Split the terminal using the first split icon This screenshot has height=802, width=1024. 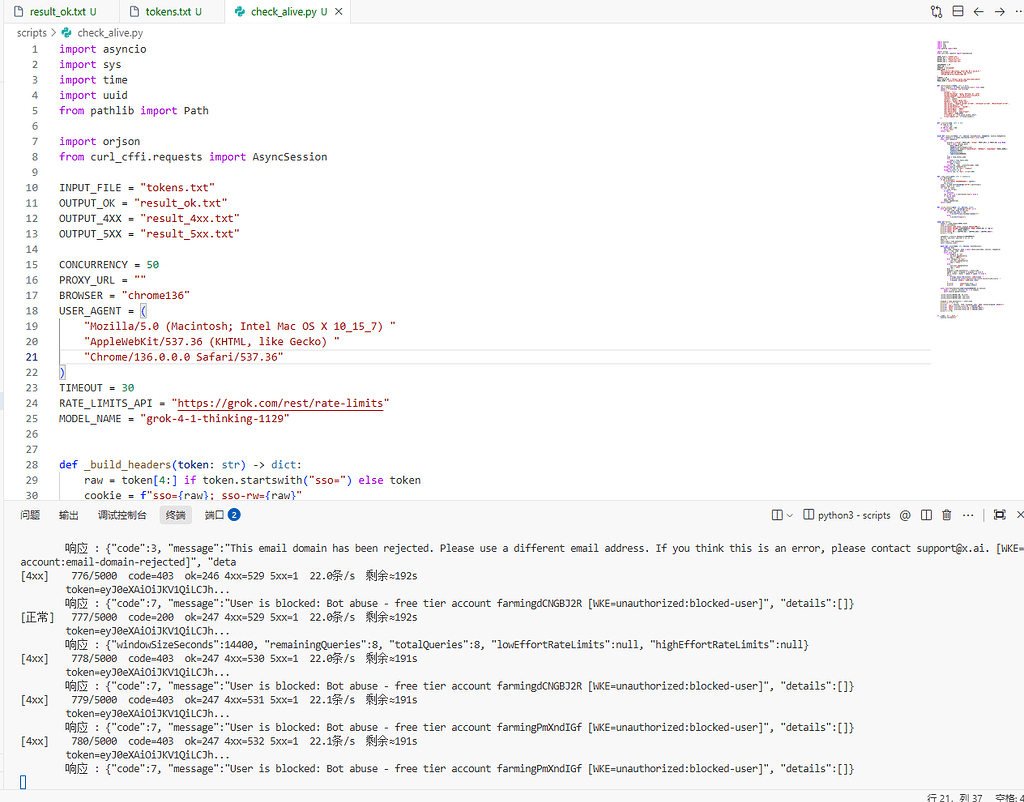(x=777, y=515)
